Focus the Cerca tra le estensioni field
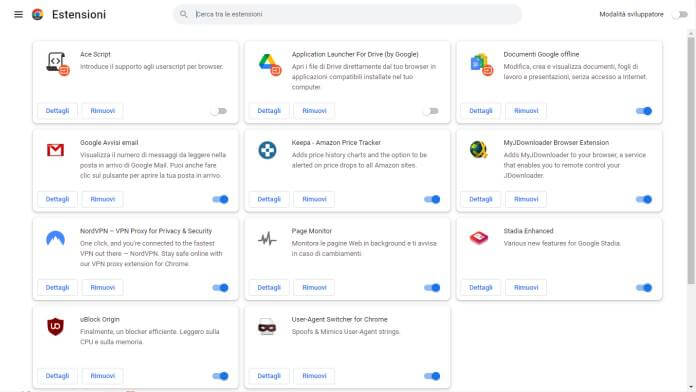This screenshot has width=696, height=392. click(347, 14)
